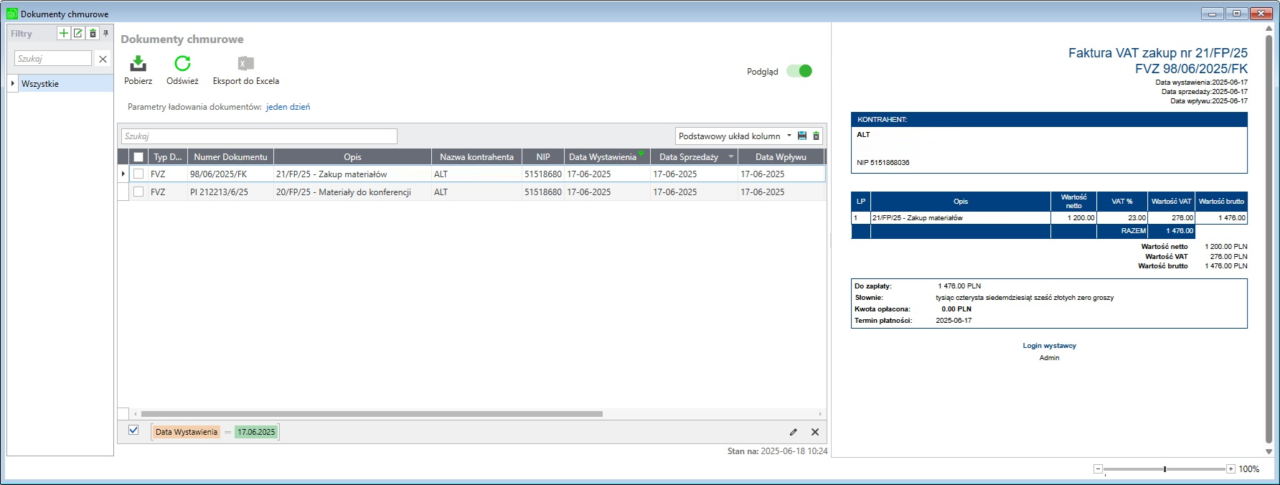The image size is (1280, 485).
Task: Click the Szukaj search field above the table
Action: (x=258, y=136)
